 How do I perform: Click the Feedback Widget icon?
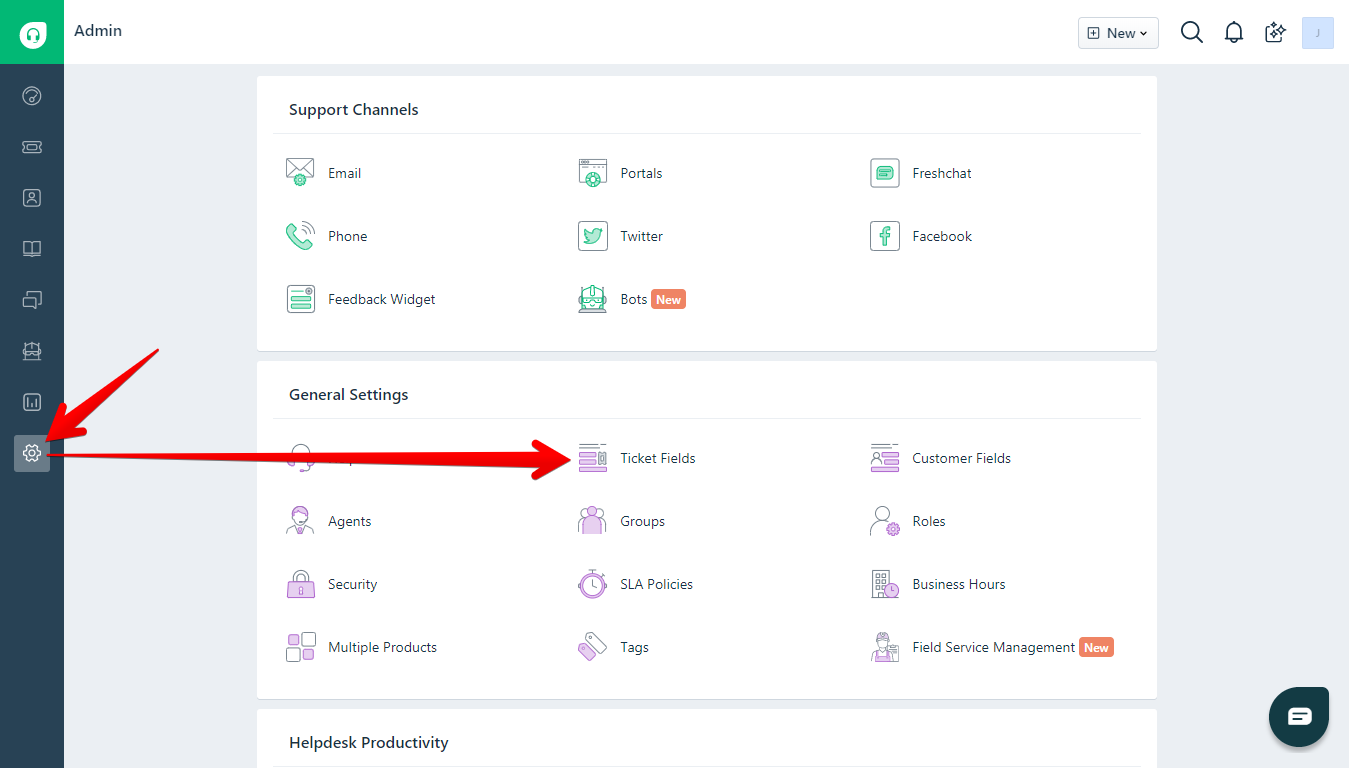[x=301, y=299]
